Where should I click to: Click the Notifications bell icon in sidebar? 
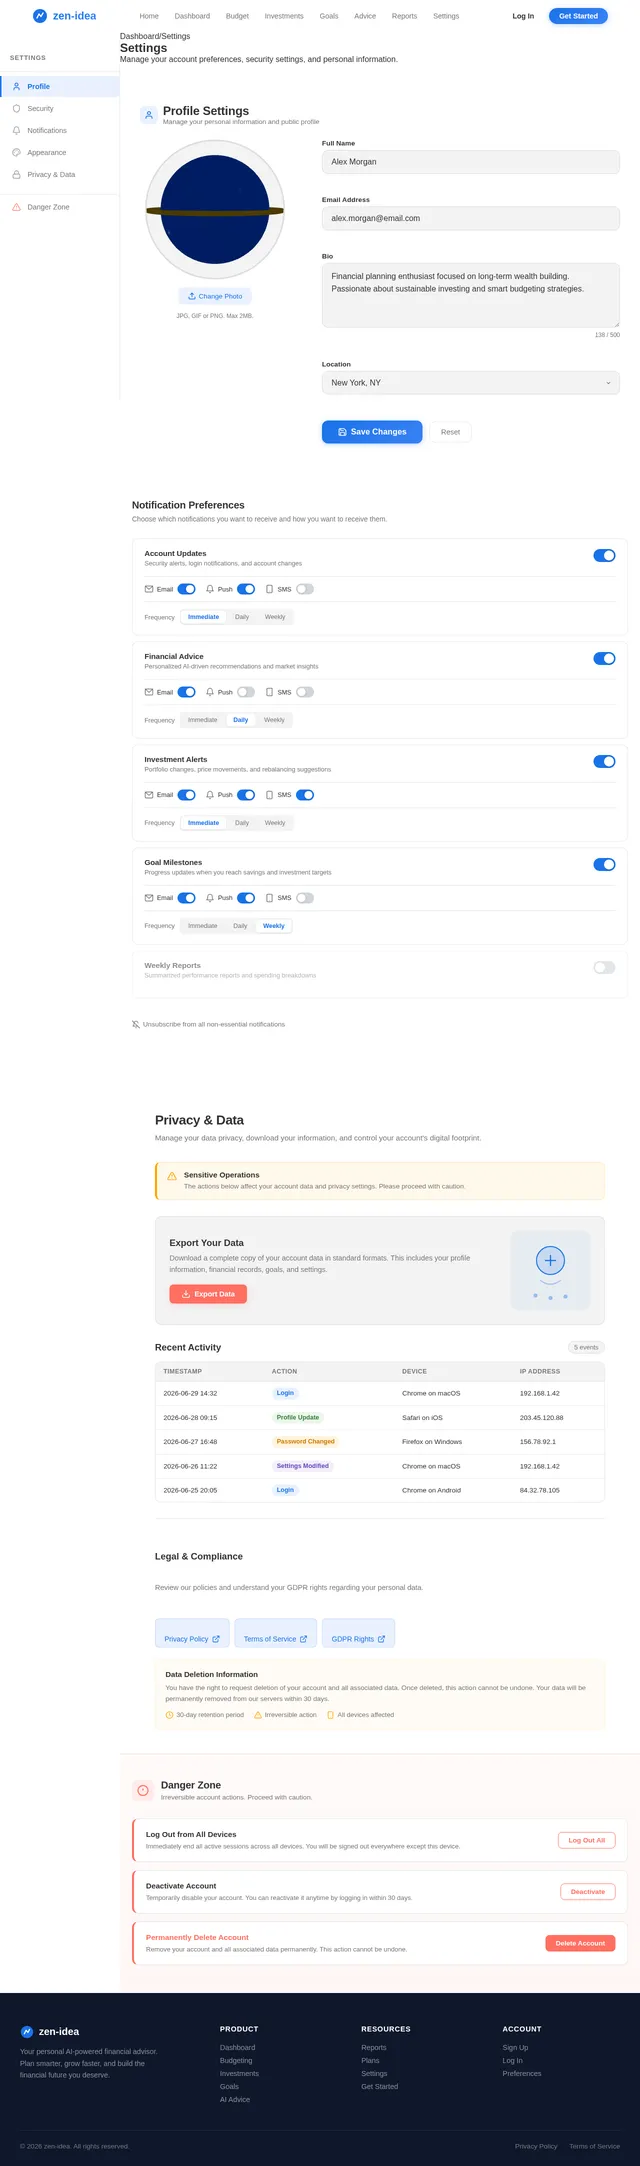click(x=16, y=130)
